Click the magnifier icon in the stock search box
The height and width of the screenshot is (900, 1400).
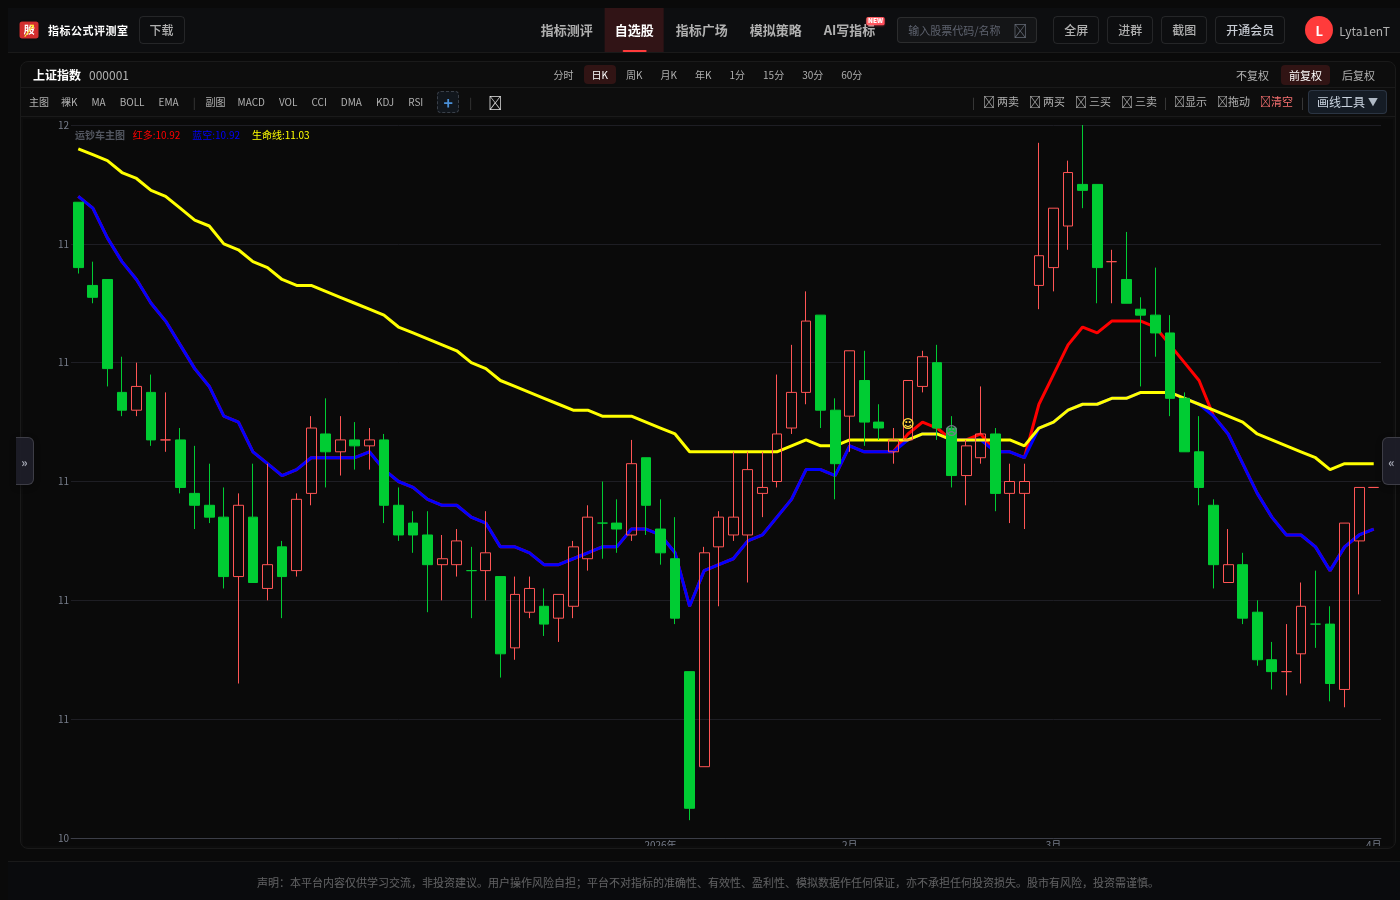[x=1020, y=31]
